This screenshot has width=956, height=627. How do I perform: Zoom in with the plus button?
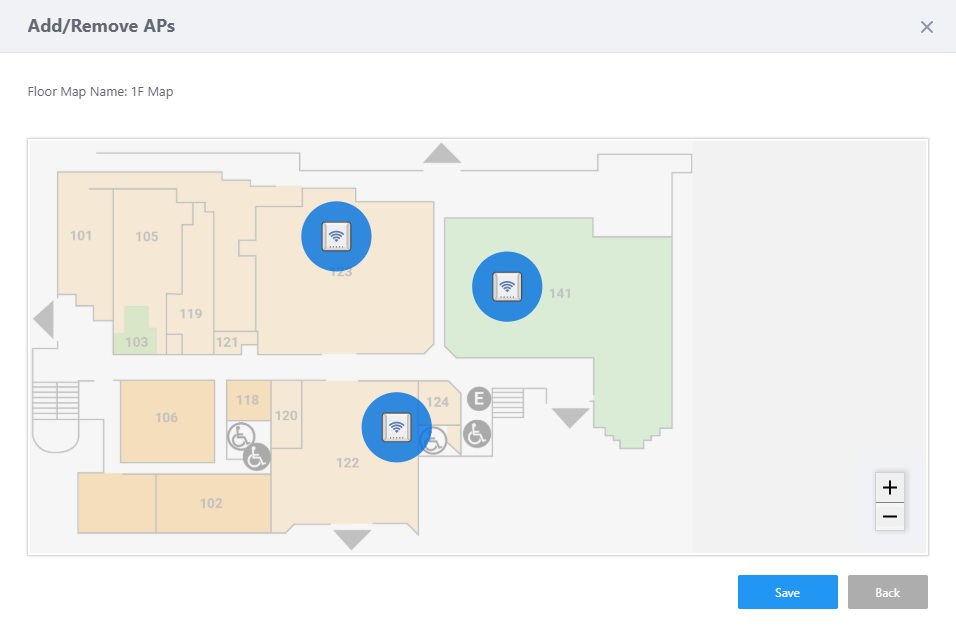[890, 488]
